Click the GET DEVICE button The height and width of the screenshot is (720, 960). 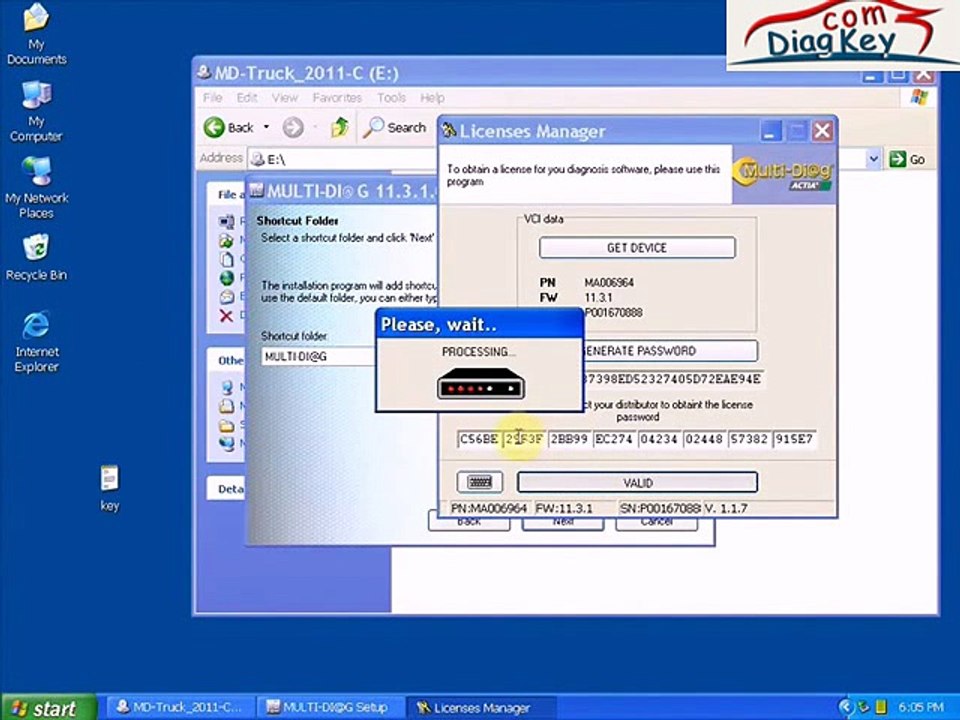tap(637, 247)
